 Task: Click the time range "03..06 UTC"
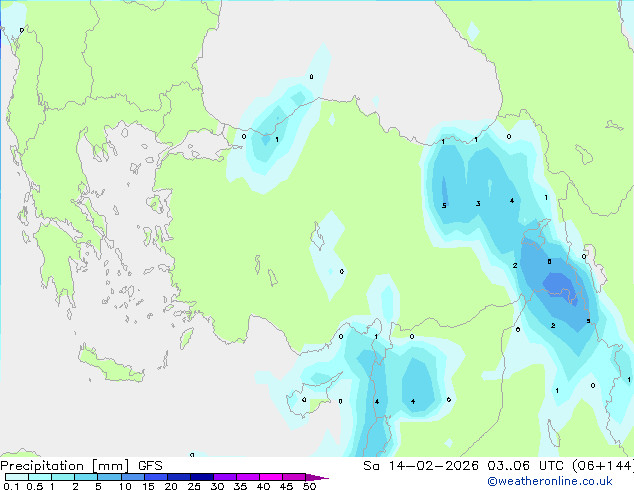click(x=525, y=466)
